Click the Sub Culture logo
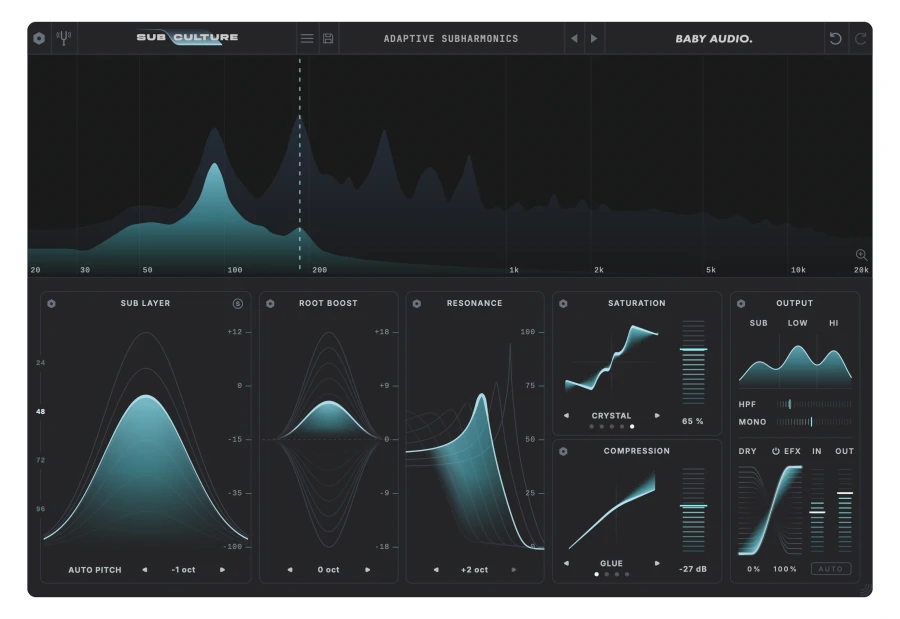This screenshot has width=900, height=619. click(x=187, y=37)
